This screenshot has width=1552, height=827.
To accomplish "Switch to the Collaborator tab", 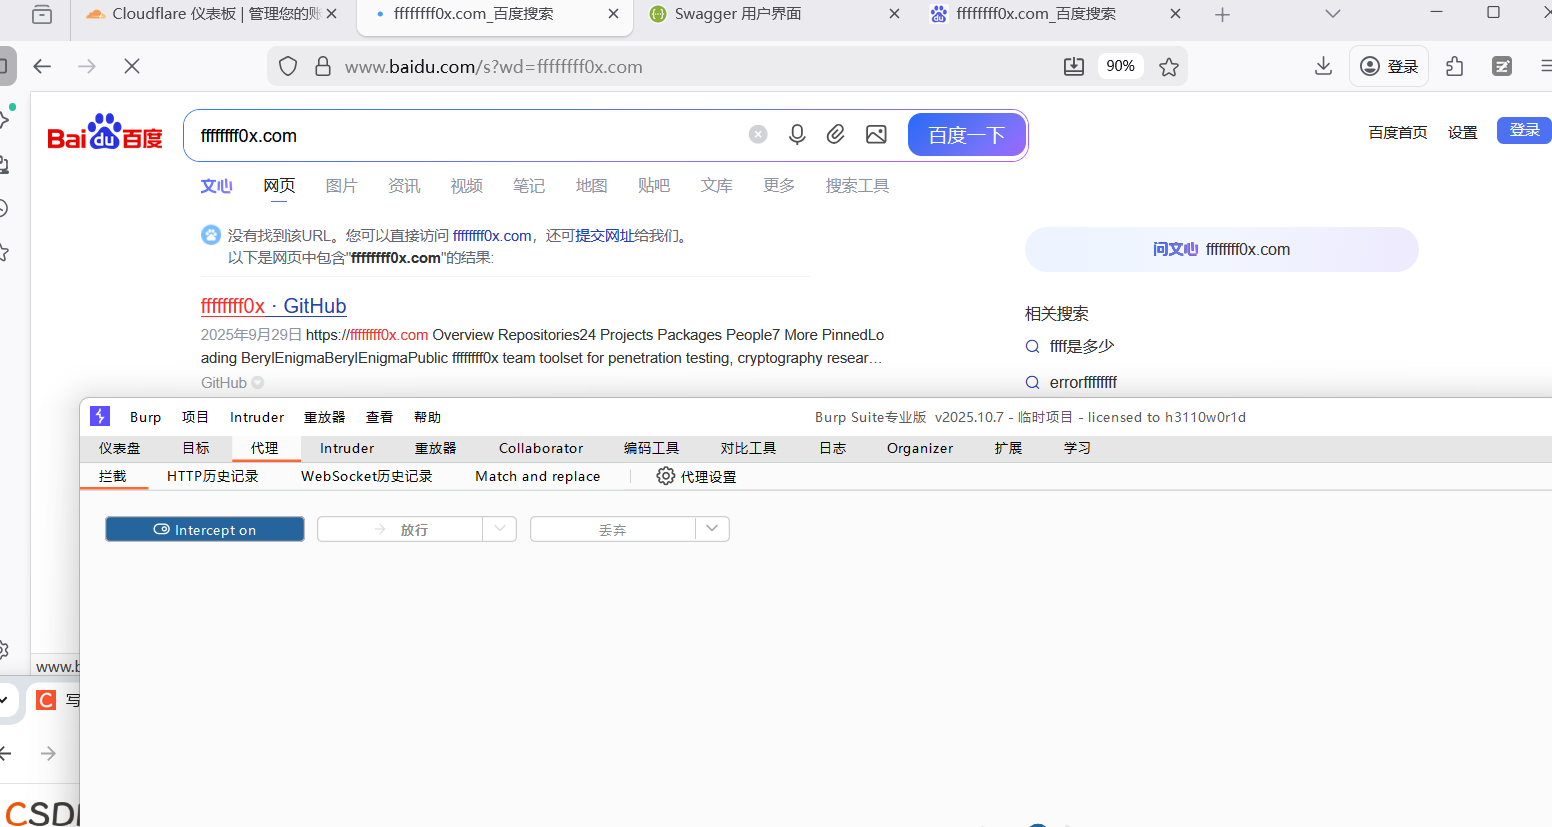I will [541, 448].
